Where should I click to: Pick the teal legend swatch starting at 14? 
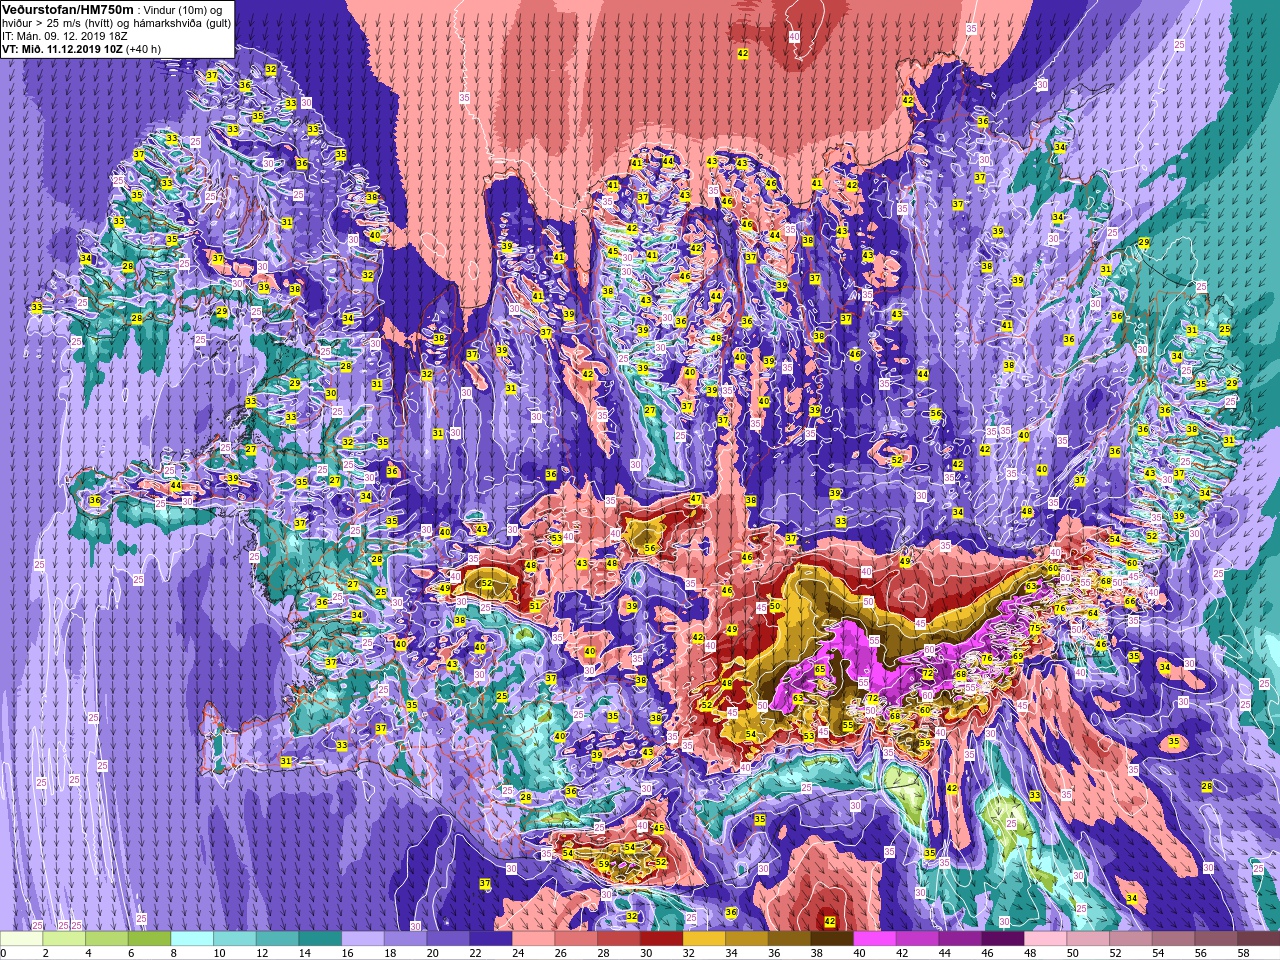[320, 939]
